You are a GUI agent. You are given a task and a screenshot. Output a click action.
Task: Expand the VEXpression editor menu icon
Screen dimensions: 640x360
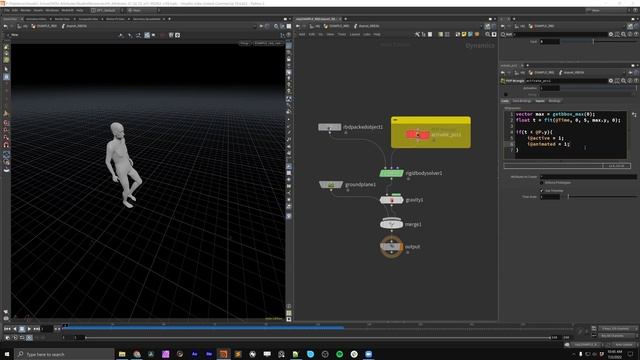[634, 115]
